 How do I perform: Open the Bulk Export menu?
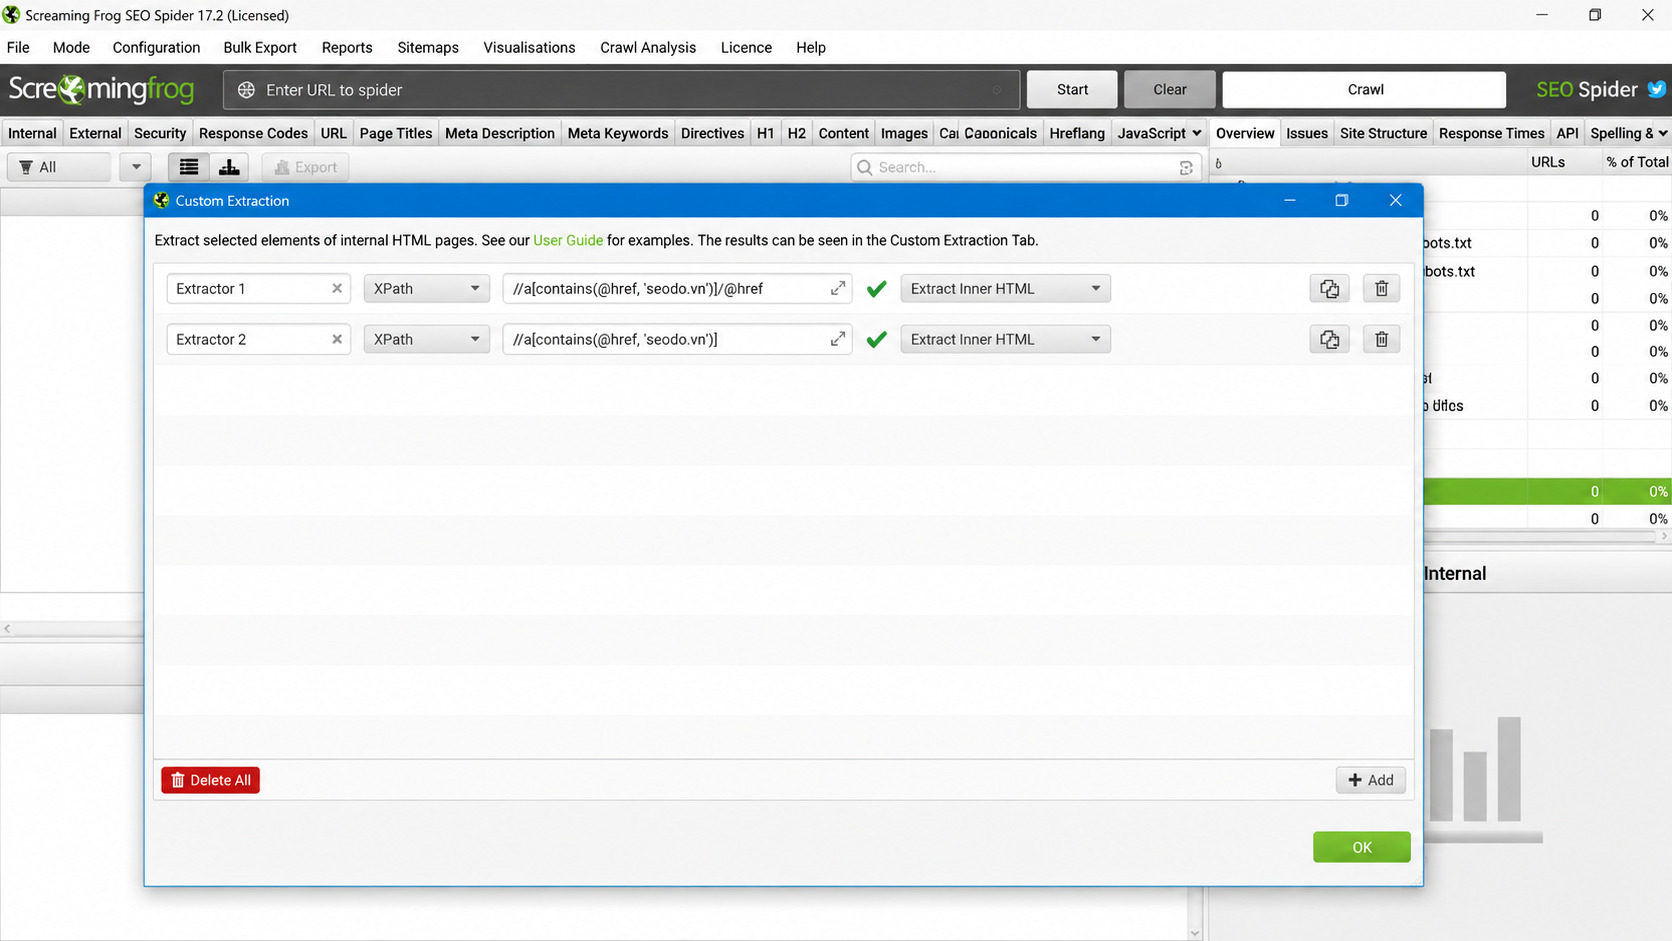(x=260, y=48)
